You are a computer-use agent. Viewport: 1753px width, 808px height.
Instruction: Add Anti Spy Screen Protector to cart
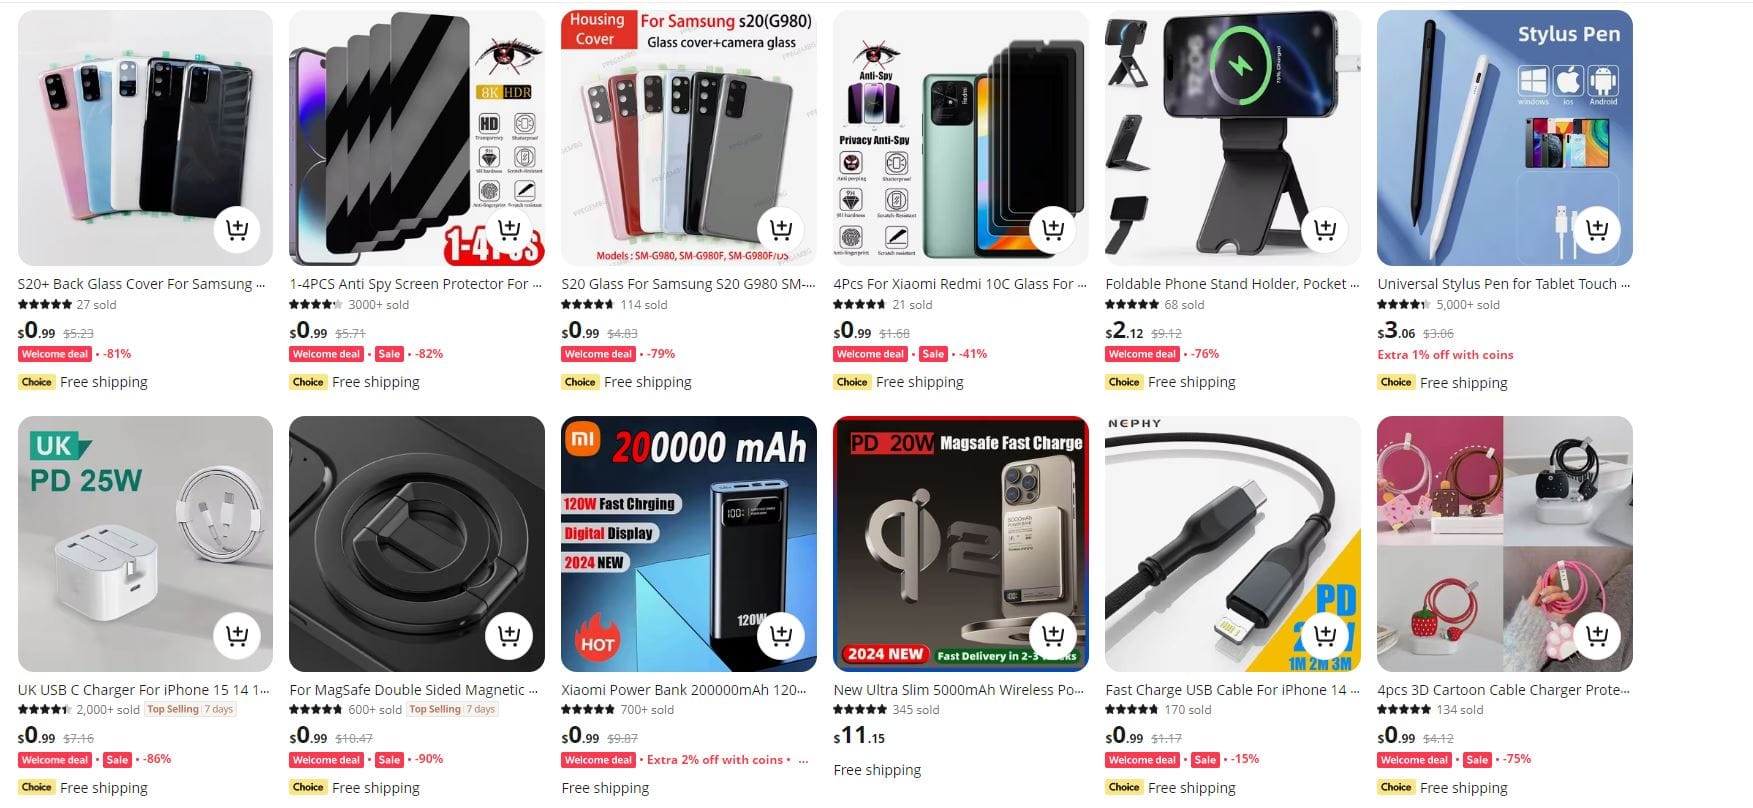509,229
